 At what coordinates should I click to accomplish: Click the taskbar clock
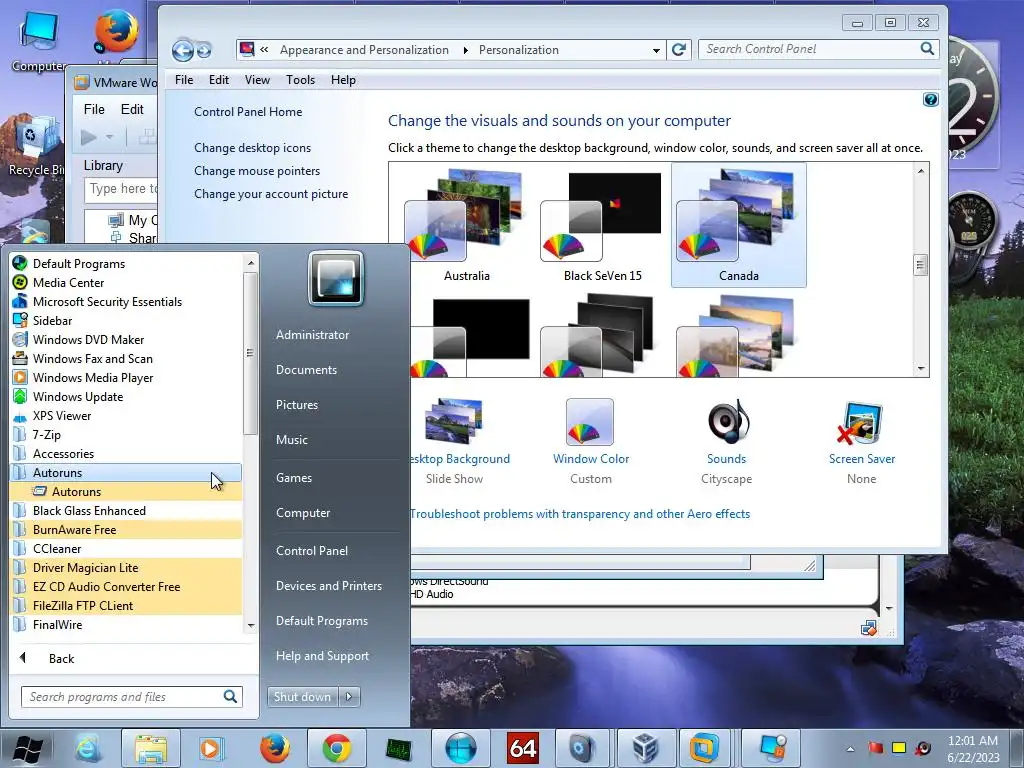pos(973,749)
